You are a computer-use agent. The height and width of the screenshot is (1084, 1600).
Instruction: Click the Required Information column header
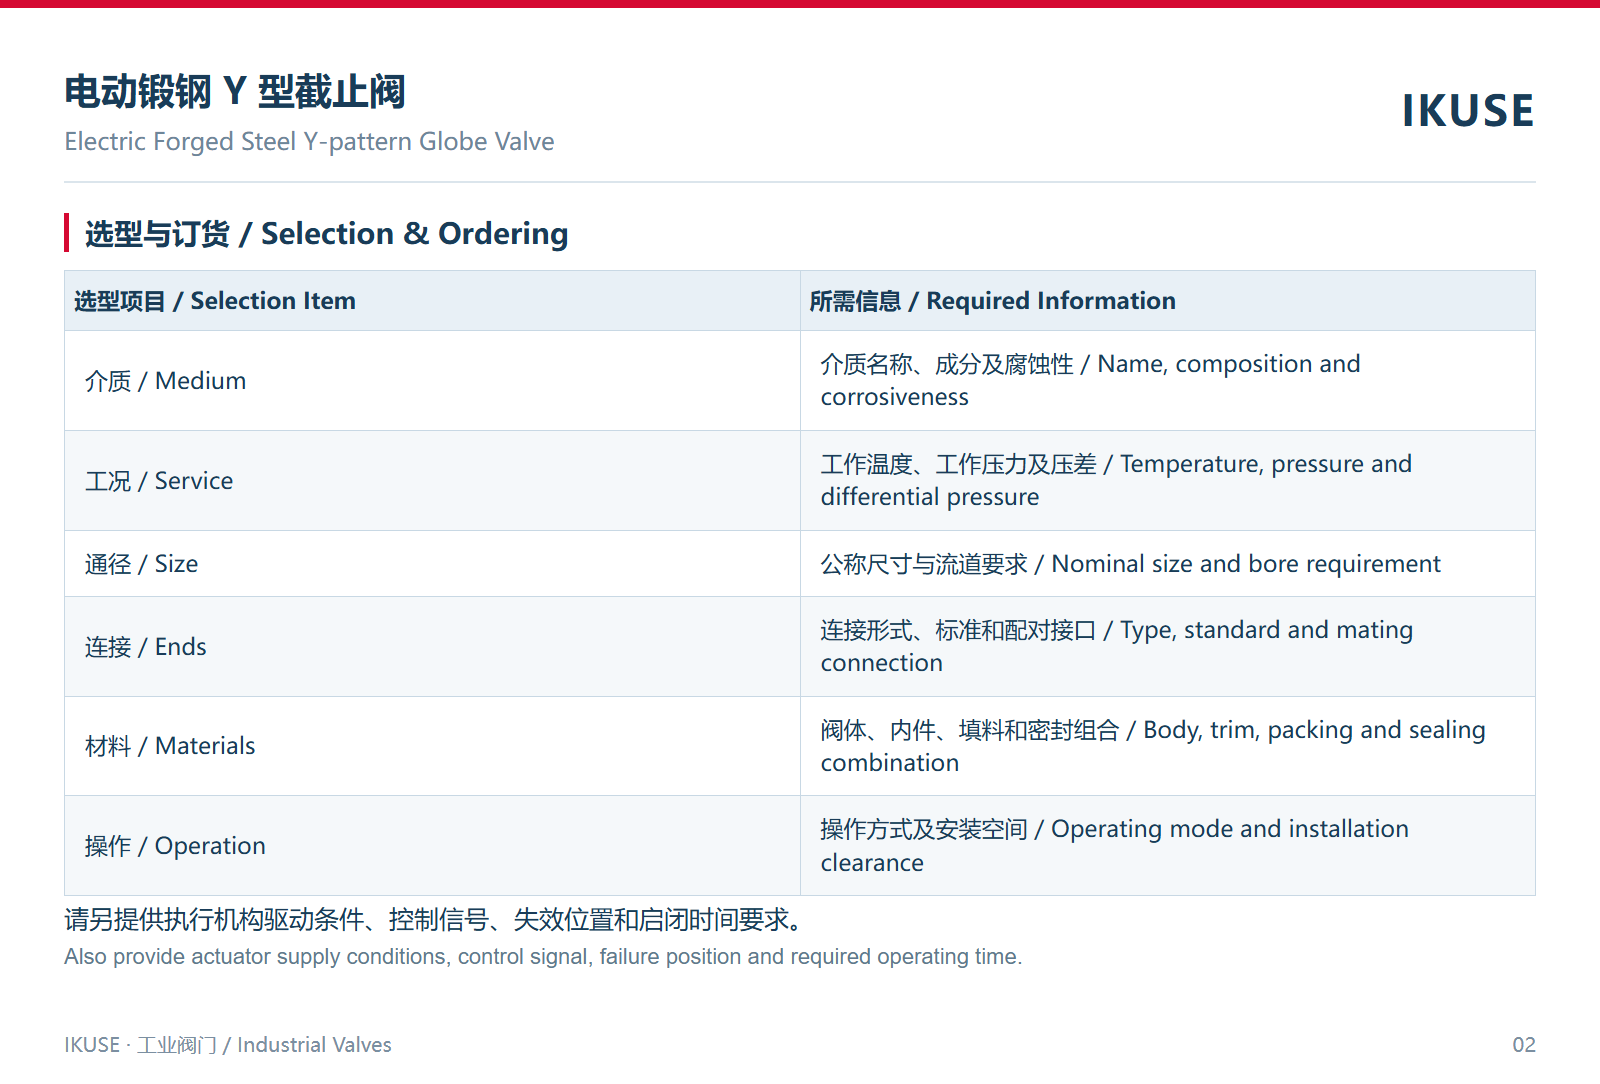coord(1168,301)
